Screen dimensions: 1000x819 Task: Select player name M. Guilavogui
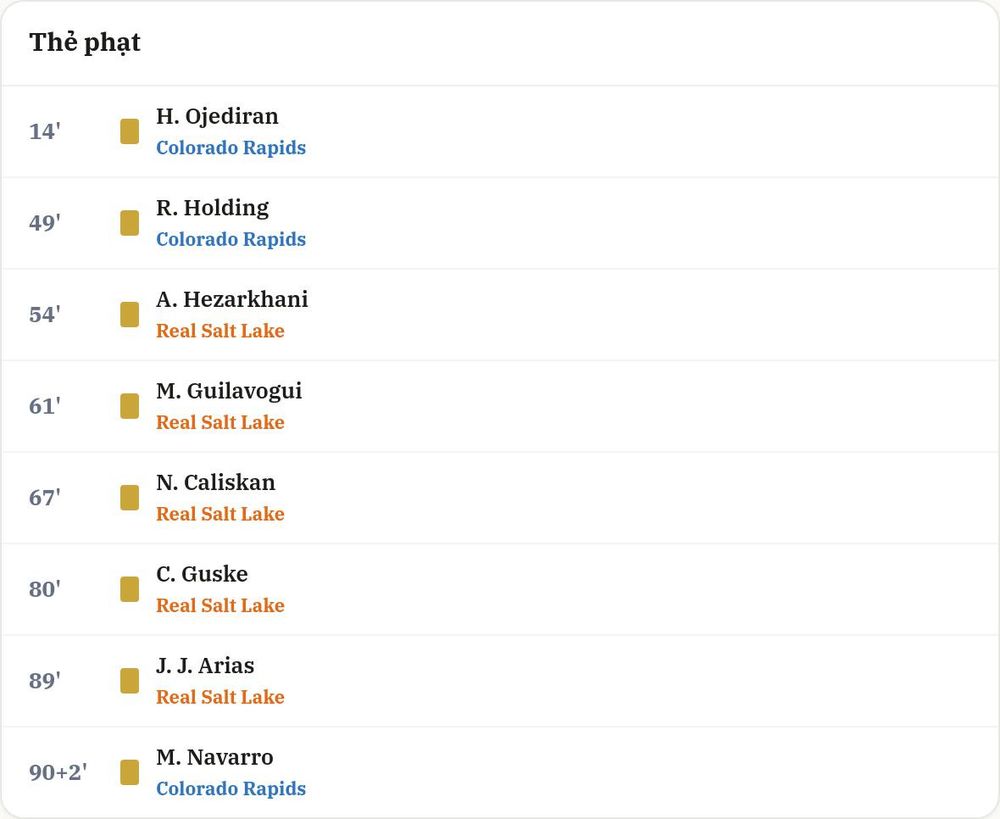click(229, 391)
